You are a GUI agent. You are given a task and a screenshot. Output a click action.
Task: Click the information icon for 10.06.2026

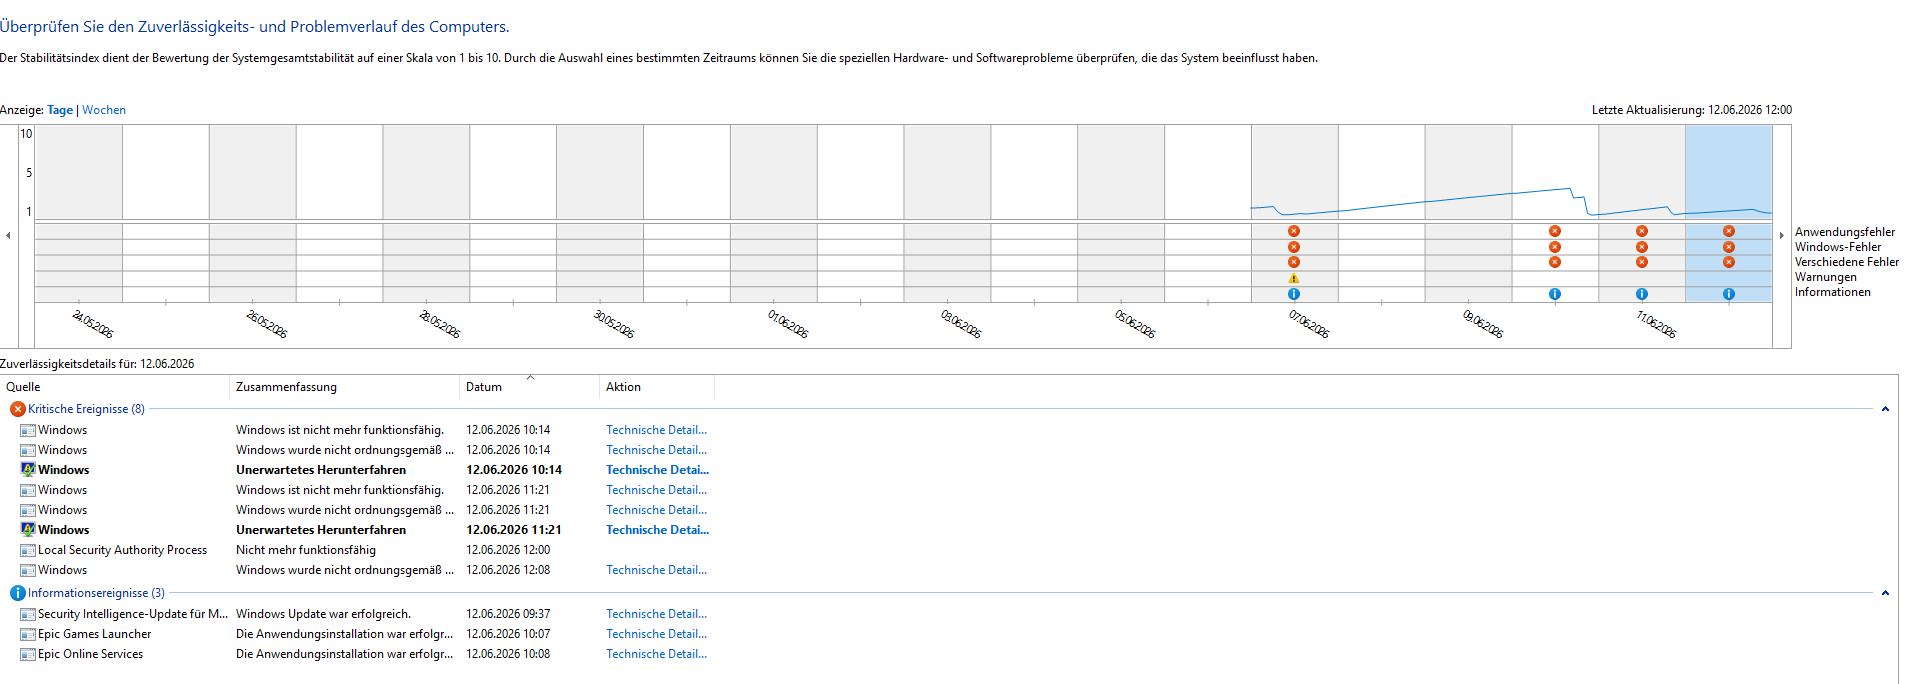coord(1554,294)
